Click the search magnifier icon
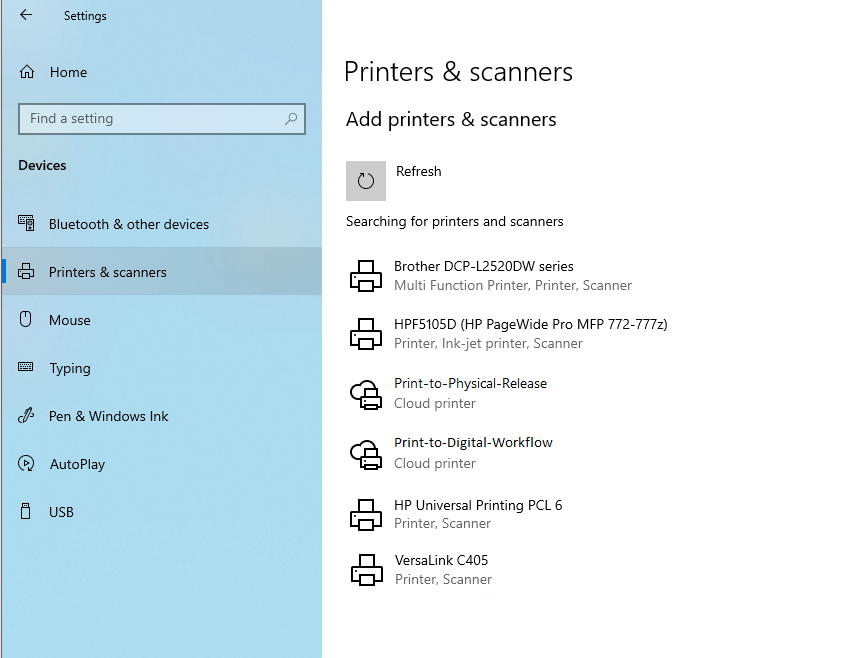 [x=291, y=118]
